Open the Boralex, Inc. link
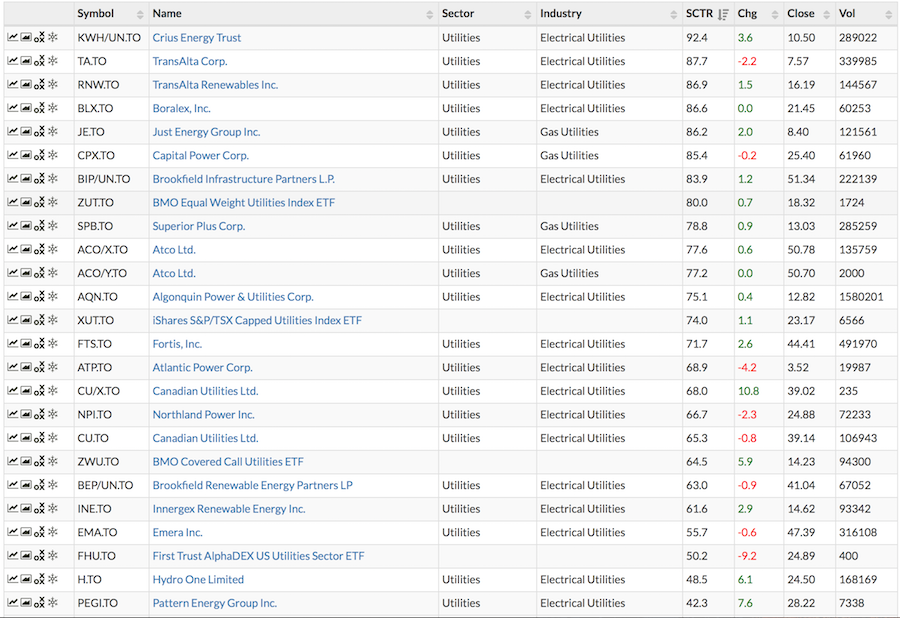 181,108
